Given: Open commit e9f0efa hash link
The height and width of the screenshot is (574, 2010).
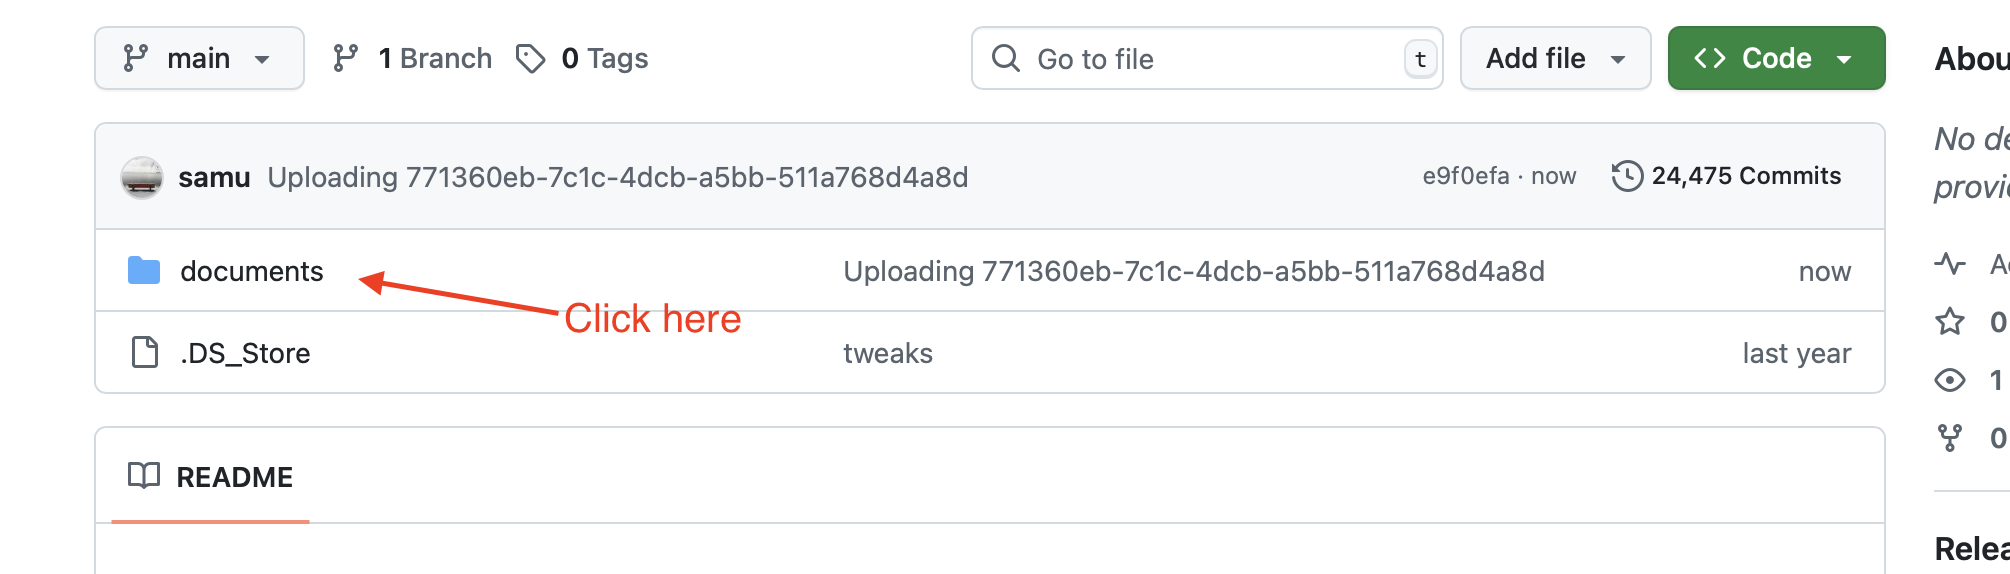Looking at the screenshot, I should pos(1465,176).
